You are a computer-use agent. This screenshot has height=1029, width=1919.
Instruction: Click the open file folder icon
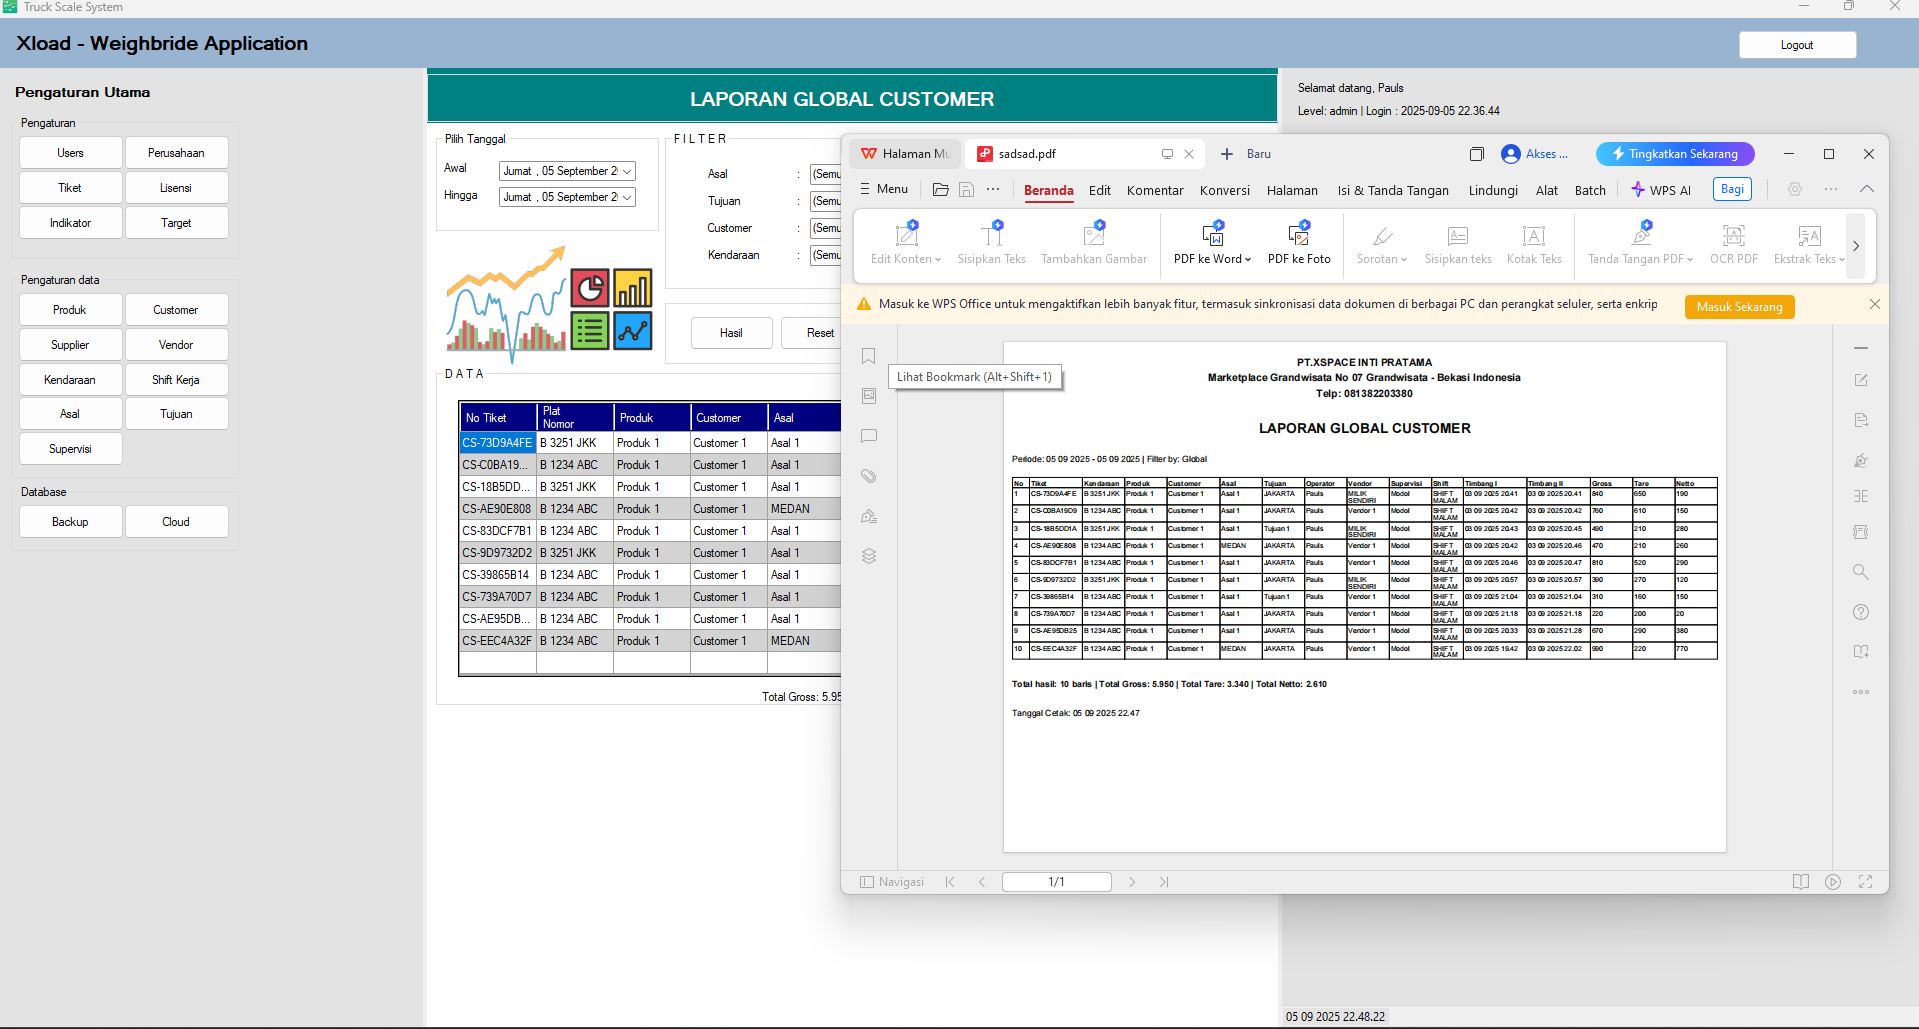coord(940,189)
